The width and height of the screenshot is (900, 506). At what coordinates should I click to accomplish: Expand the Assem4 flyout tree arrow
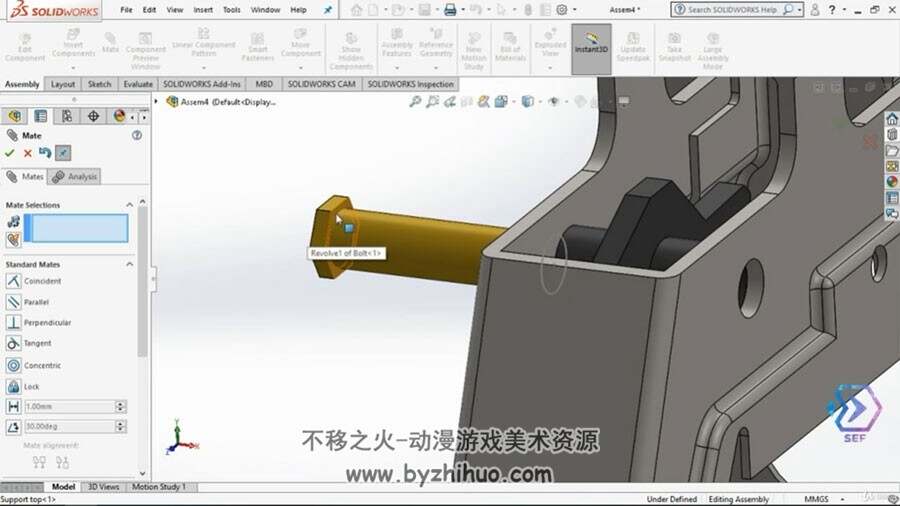[156, 102]
